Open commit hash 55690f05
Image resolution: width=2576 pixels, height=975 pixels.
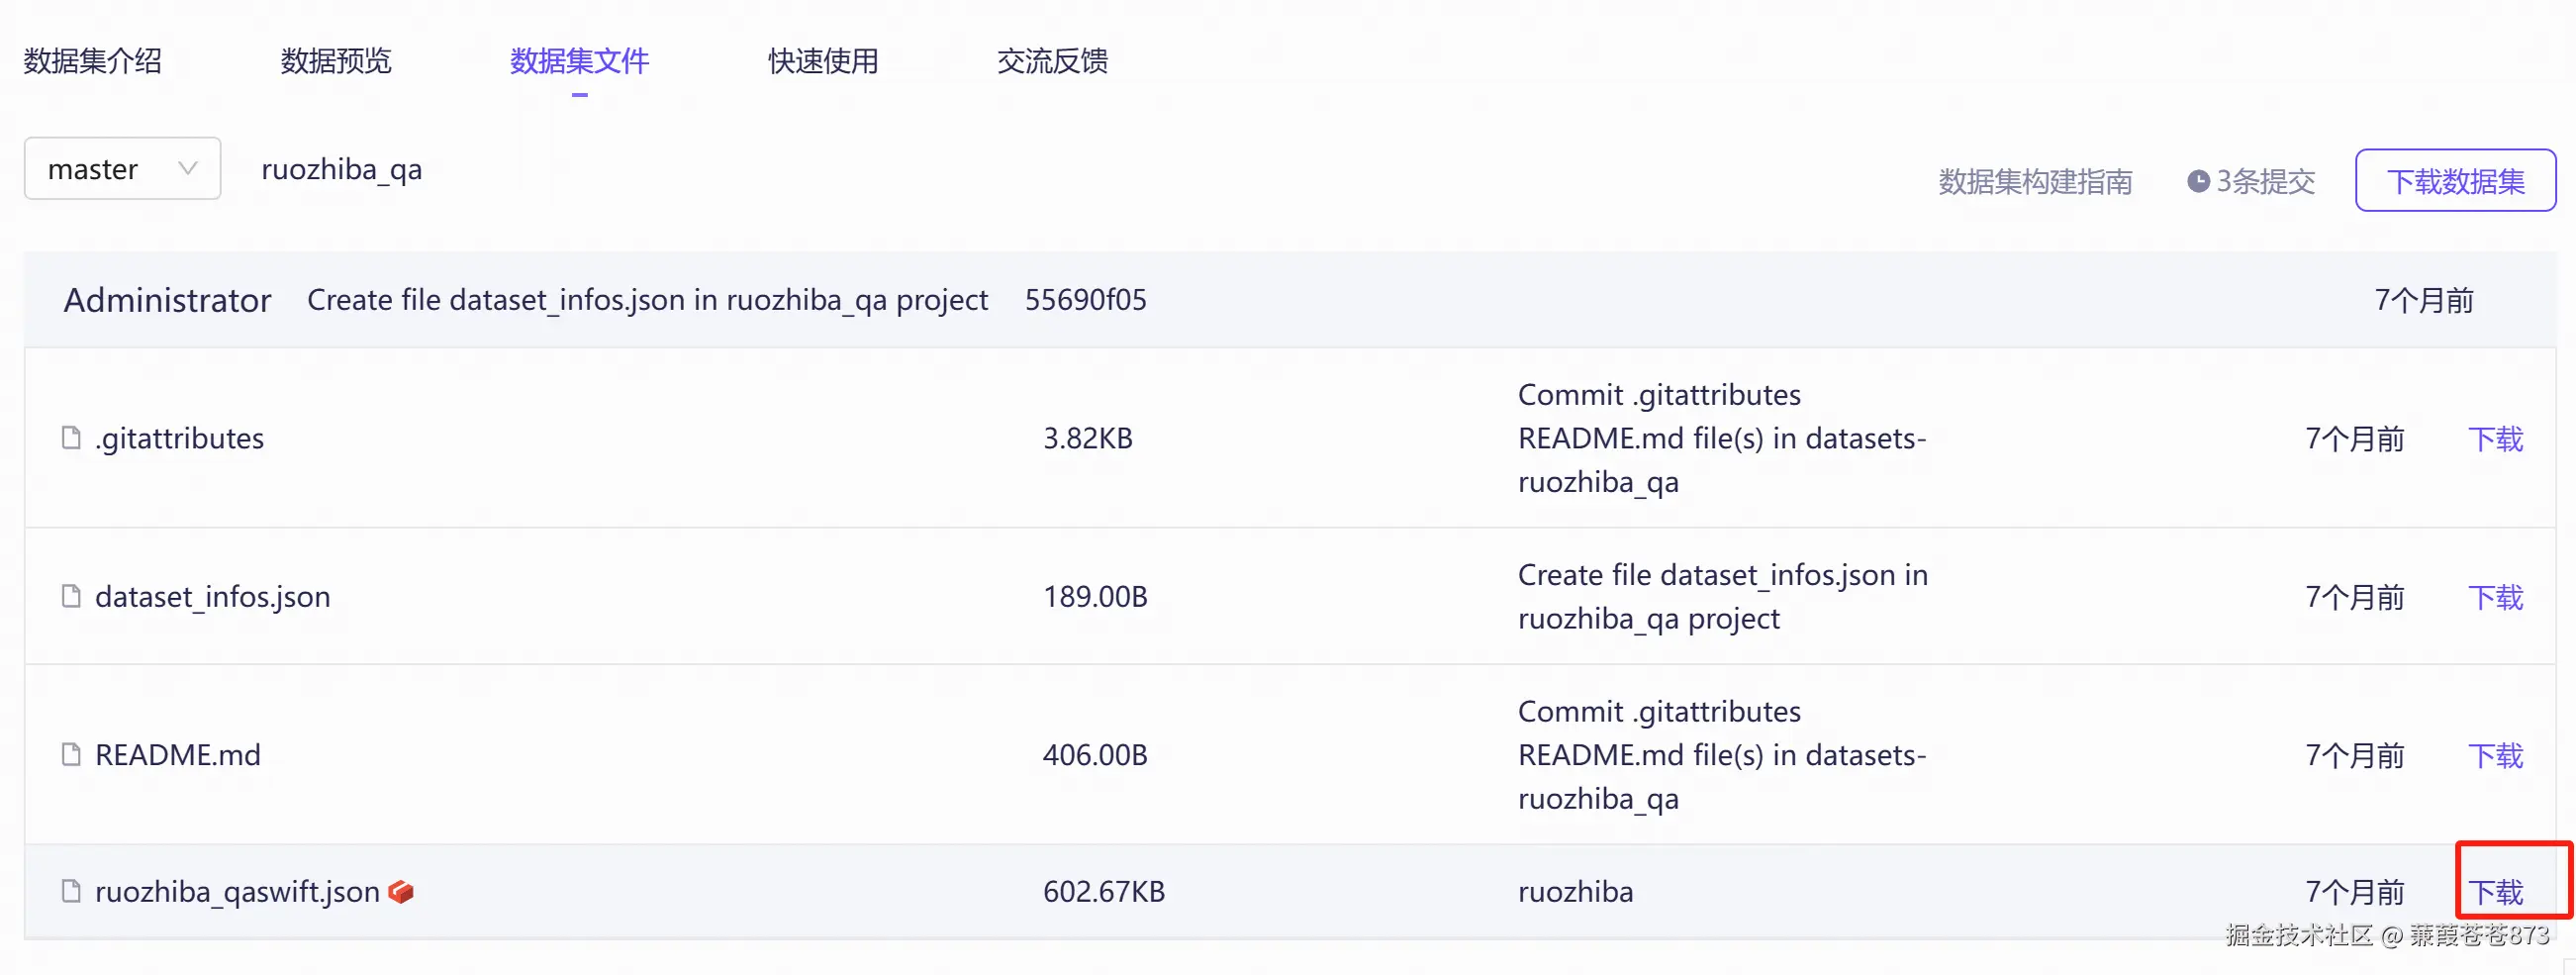[x=1085, y=300]
